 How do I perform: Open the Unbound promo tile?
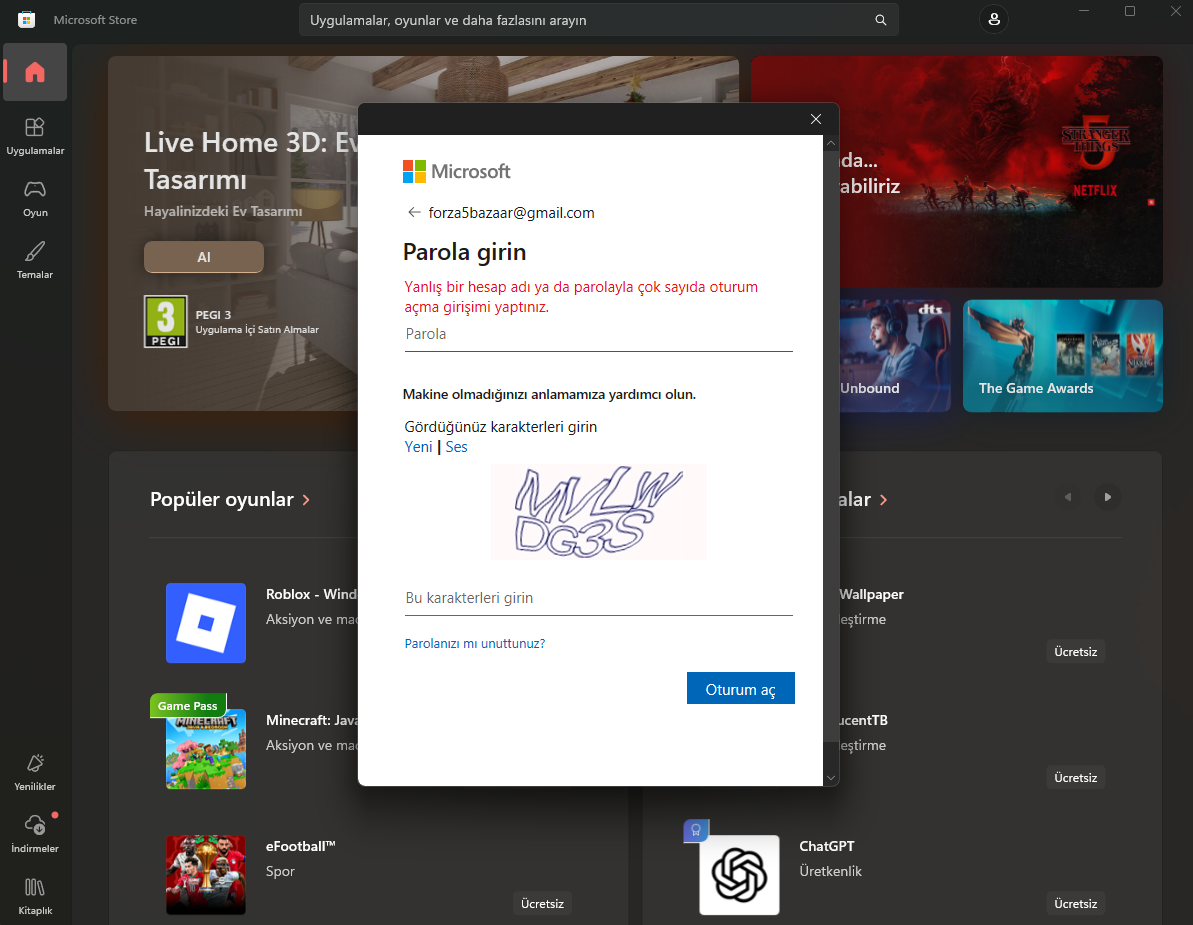[895, 356]
